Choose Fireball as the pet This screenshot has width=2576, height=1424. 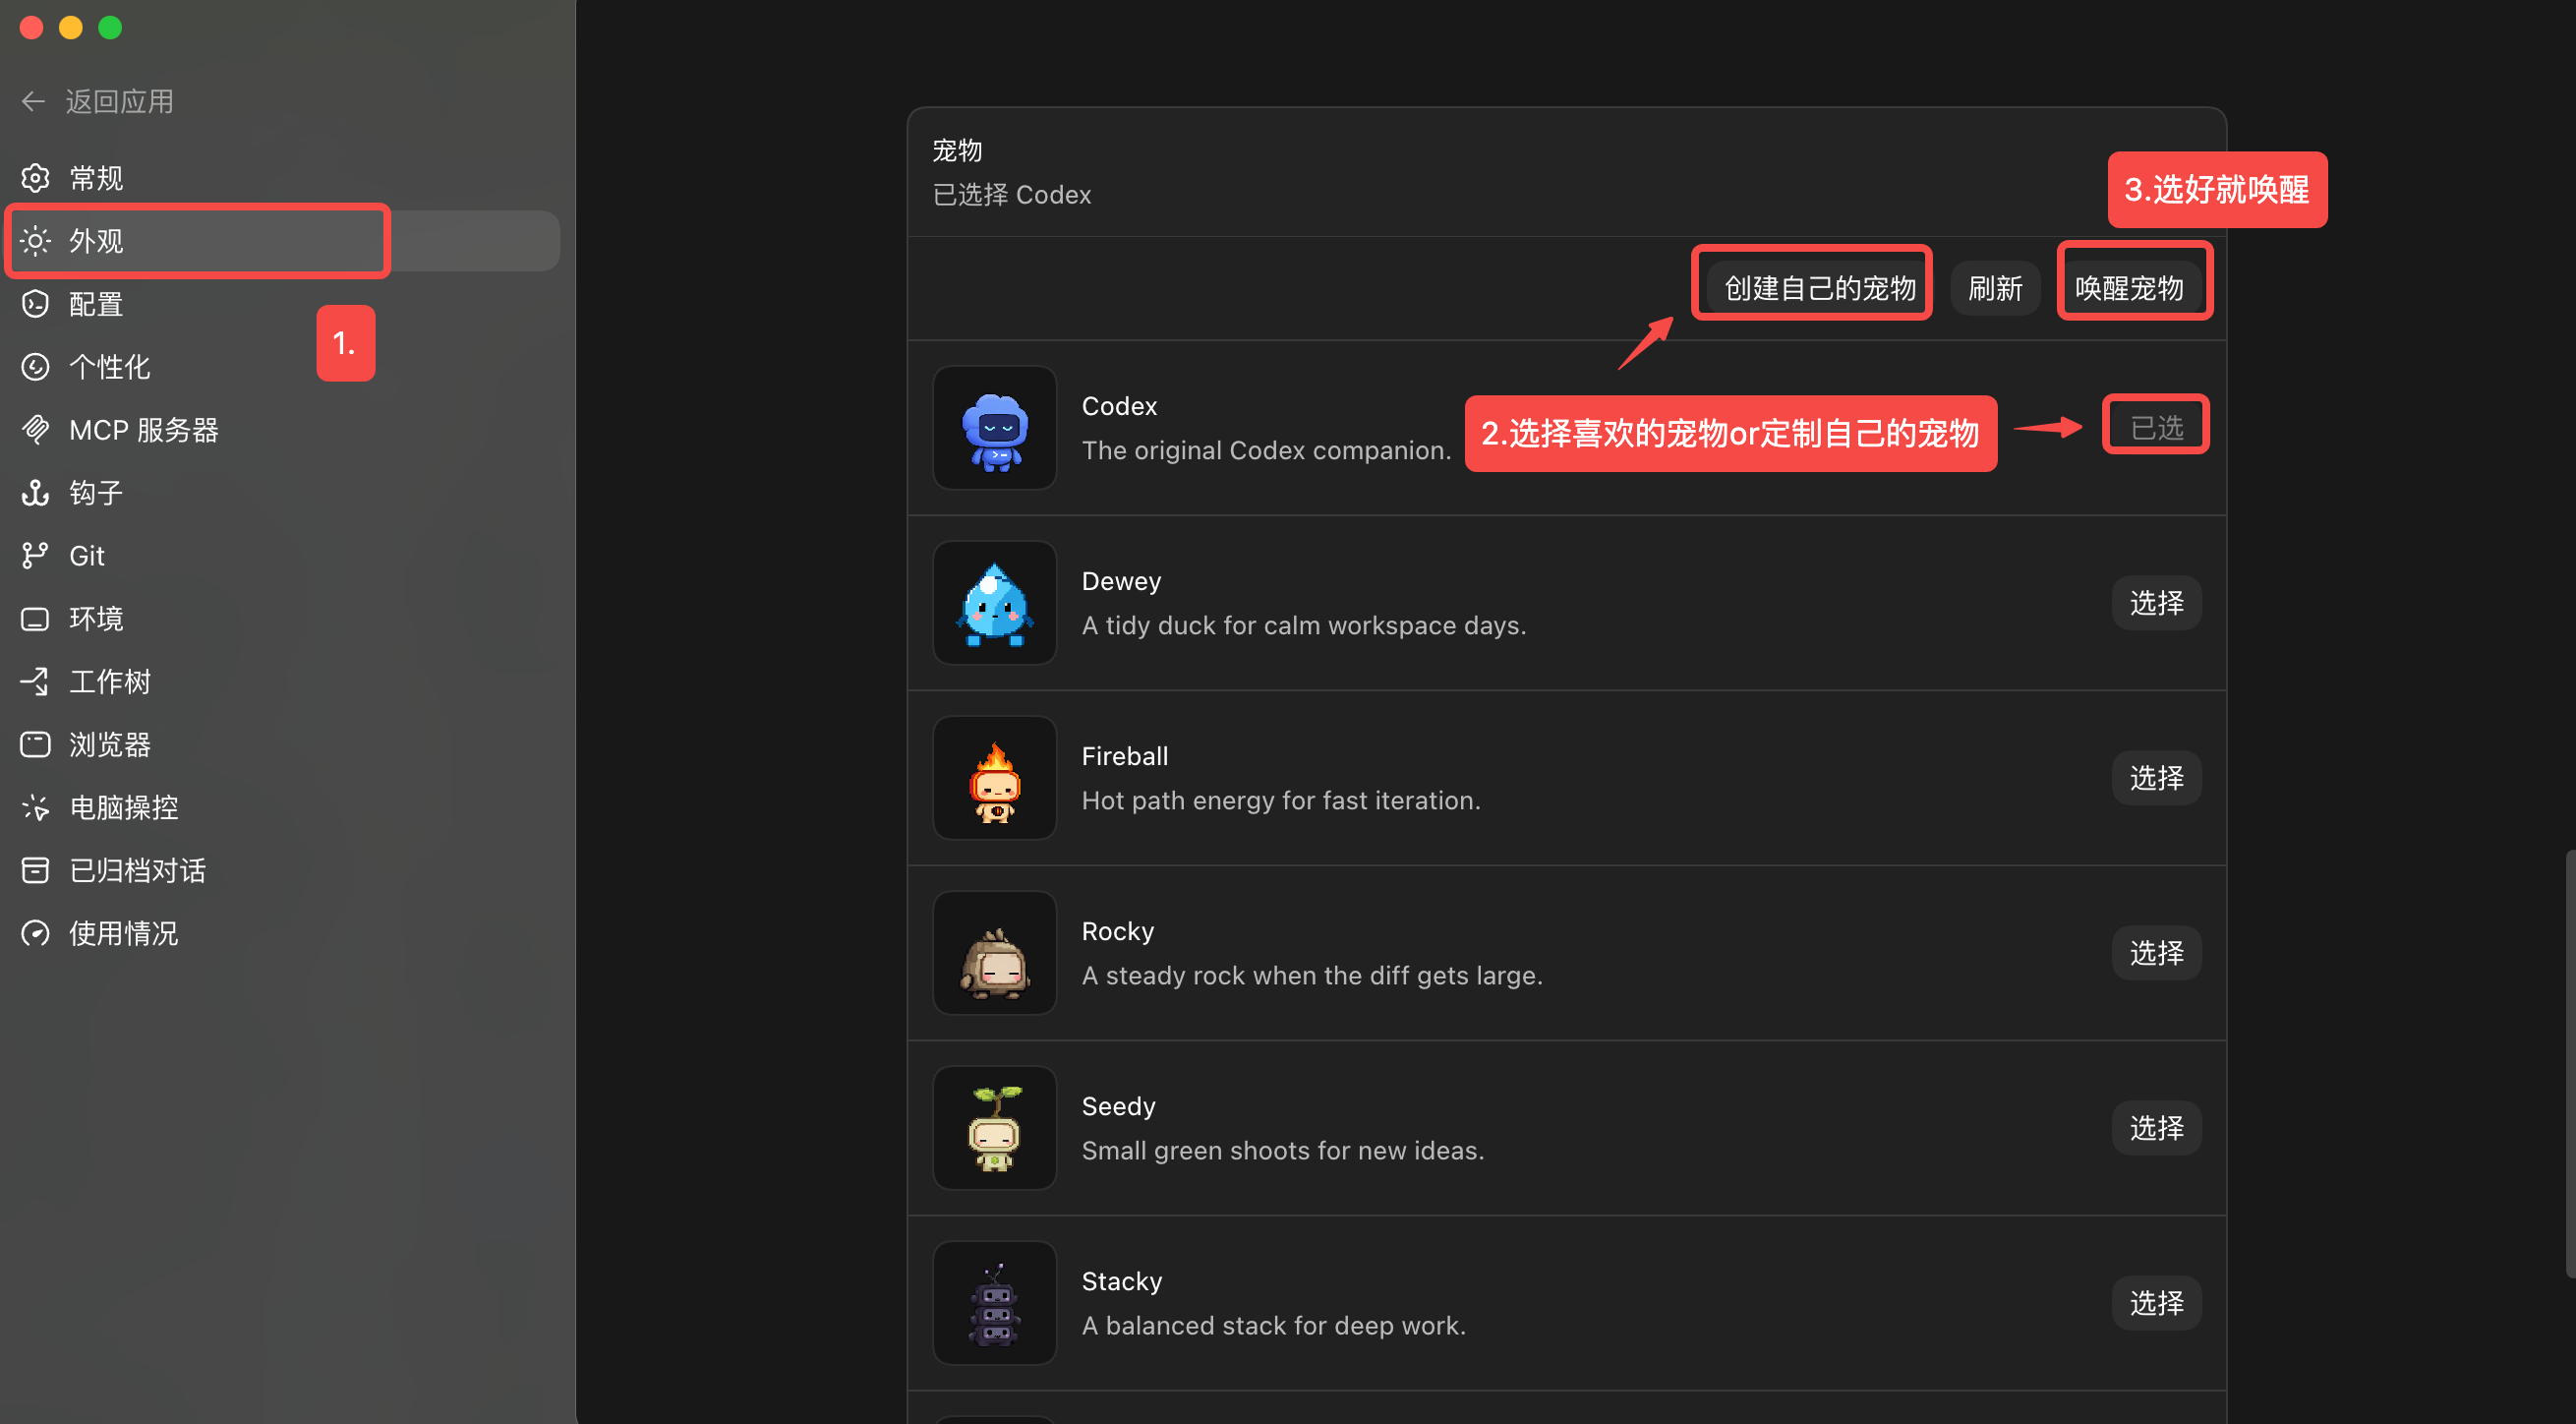(2156, 778)
